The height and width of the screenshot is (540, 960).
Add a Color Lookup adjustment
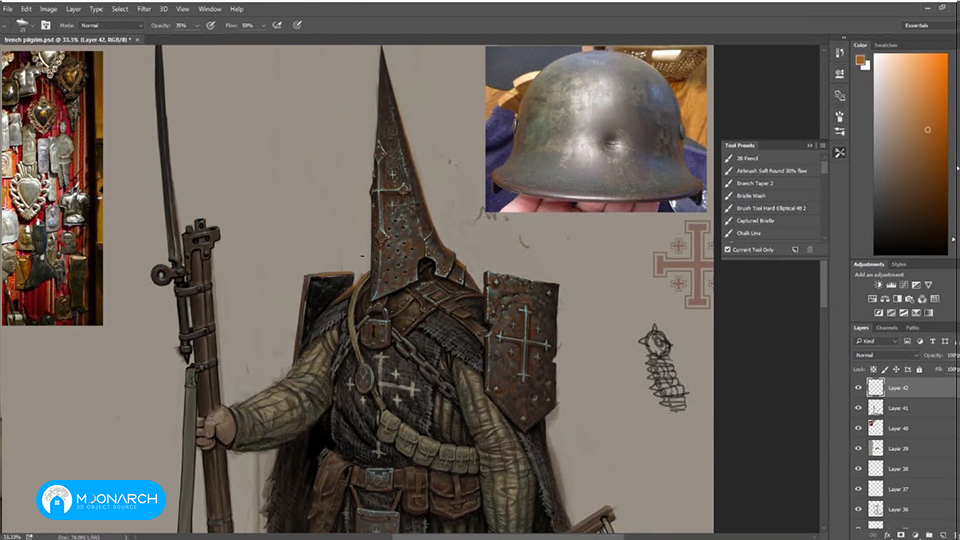click(935, 299)
